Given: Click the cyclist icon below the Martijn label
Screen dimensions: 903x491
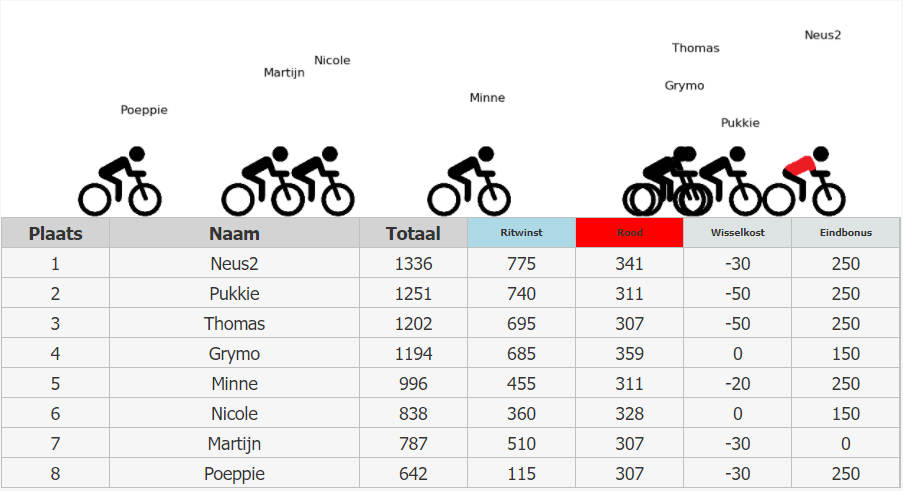Looking at the screenshot, I should click(262, 182).
